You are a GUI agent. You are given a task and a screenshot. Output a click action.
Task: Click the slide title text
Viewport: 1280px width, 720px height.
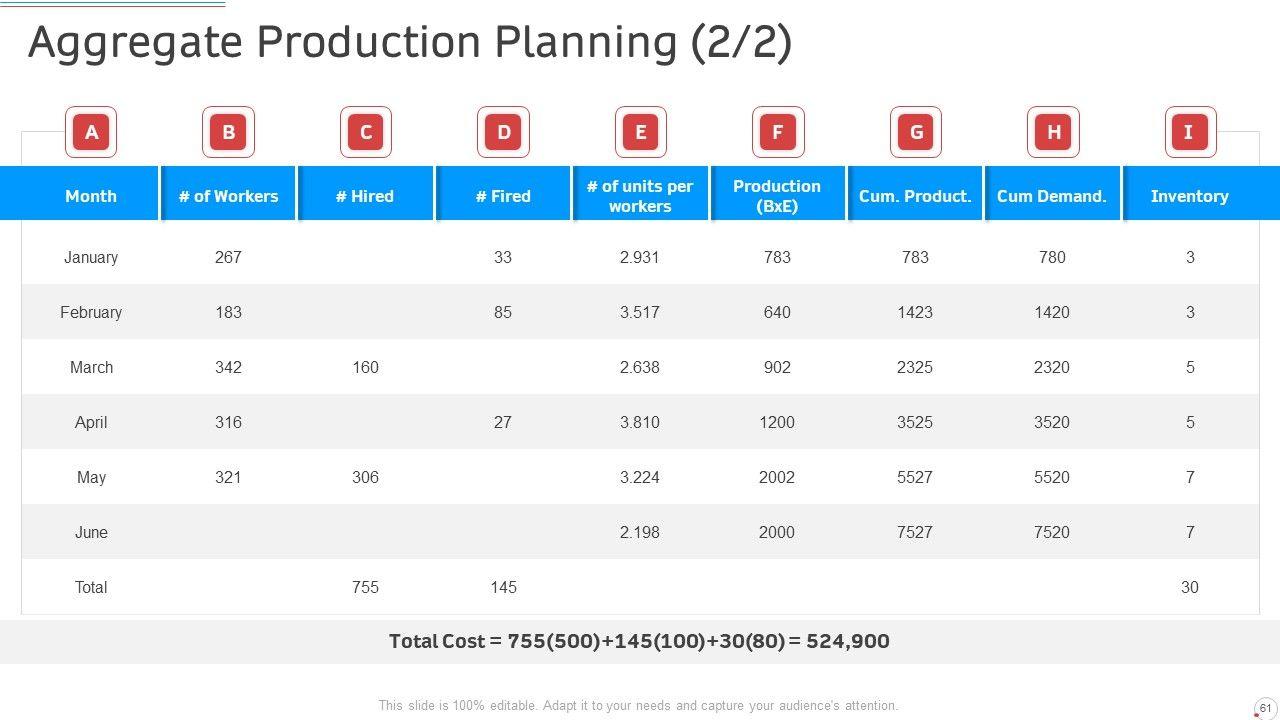(x=410, y=43)
